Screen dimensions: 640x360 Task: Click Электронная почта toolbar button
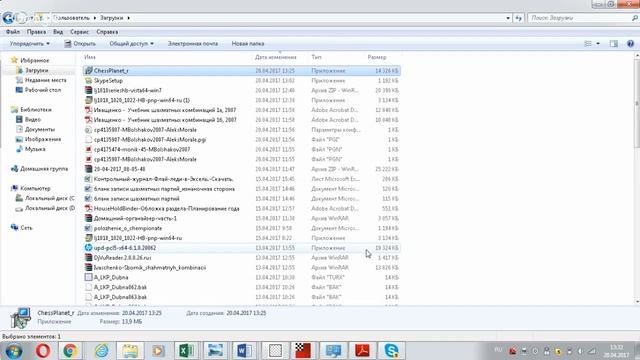click(193, 44)
